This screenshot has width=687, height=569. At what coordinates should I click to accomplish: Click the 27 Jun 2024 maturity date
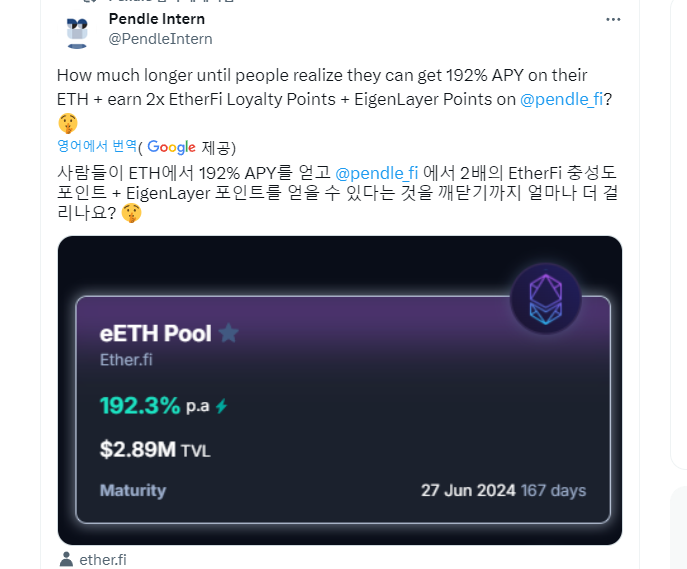click(x=468, y=490)
